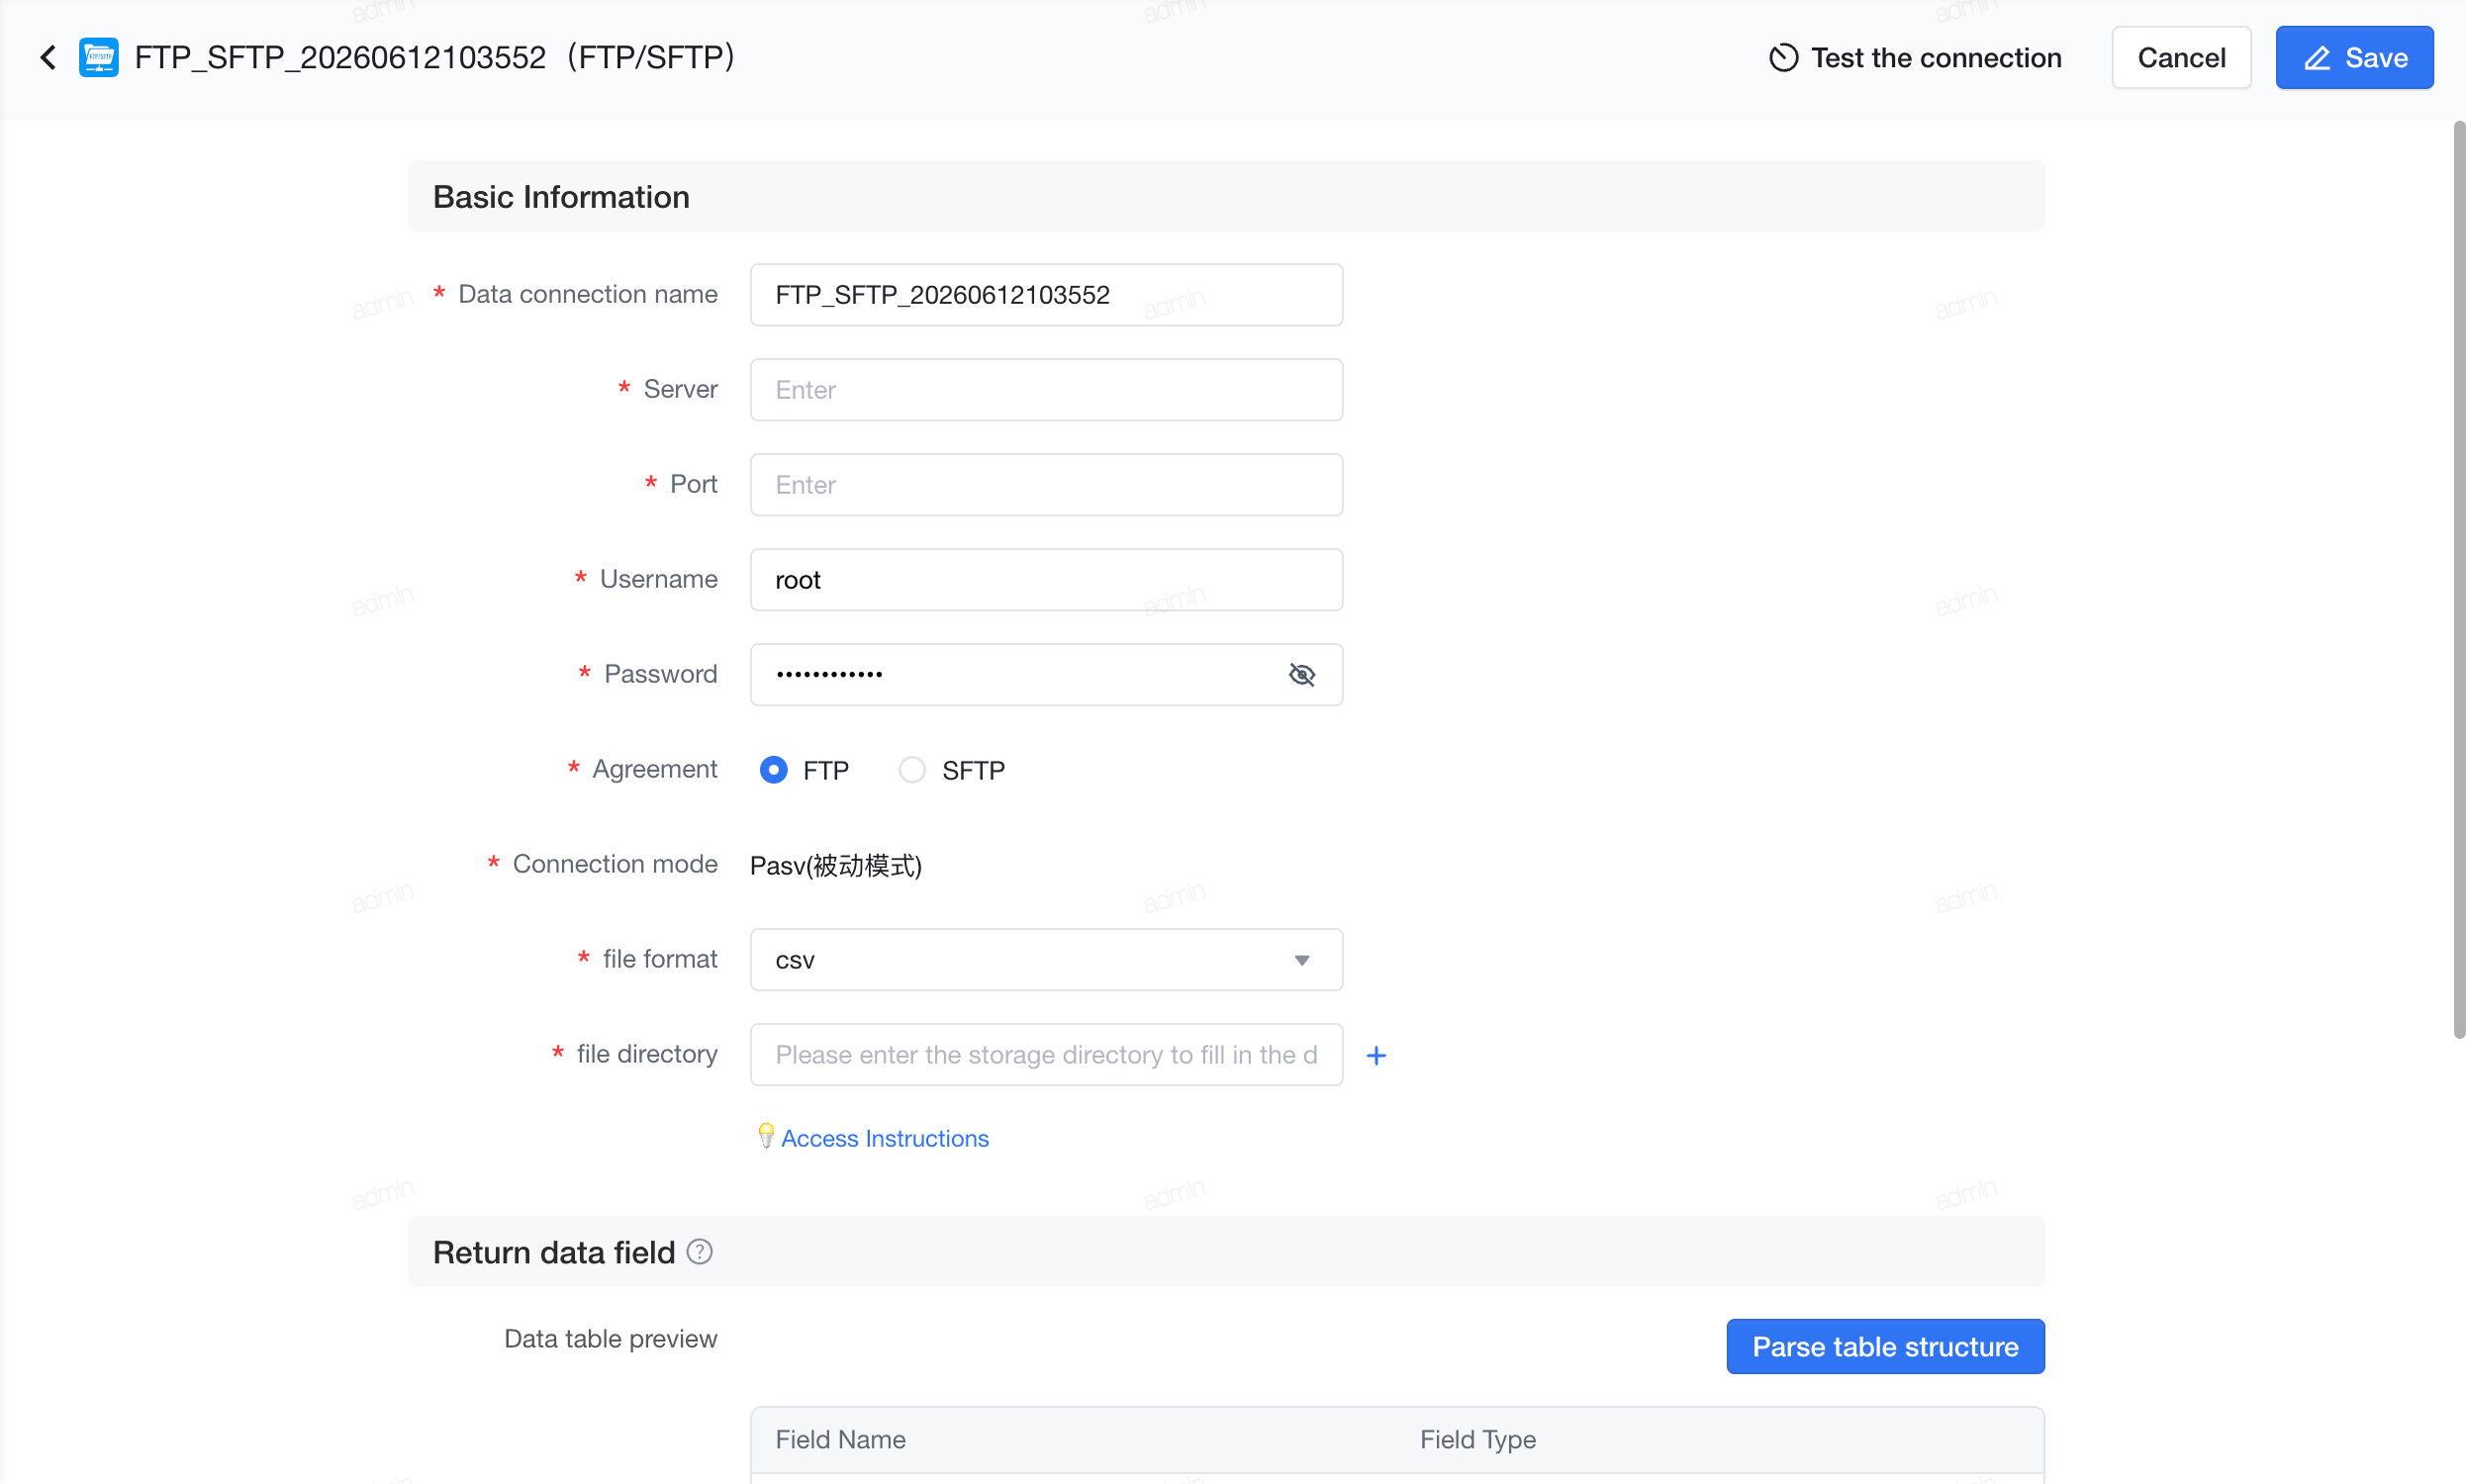Select the SFTP agreement radio button

coord(911,770)
